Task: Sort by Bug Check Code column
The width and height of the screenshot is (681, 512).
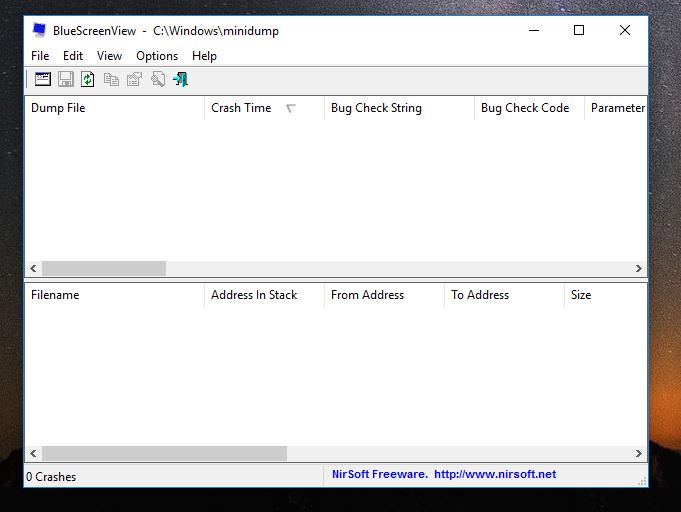Action: (x=529, y=108)
